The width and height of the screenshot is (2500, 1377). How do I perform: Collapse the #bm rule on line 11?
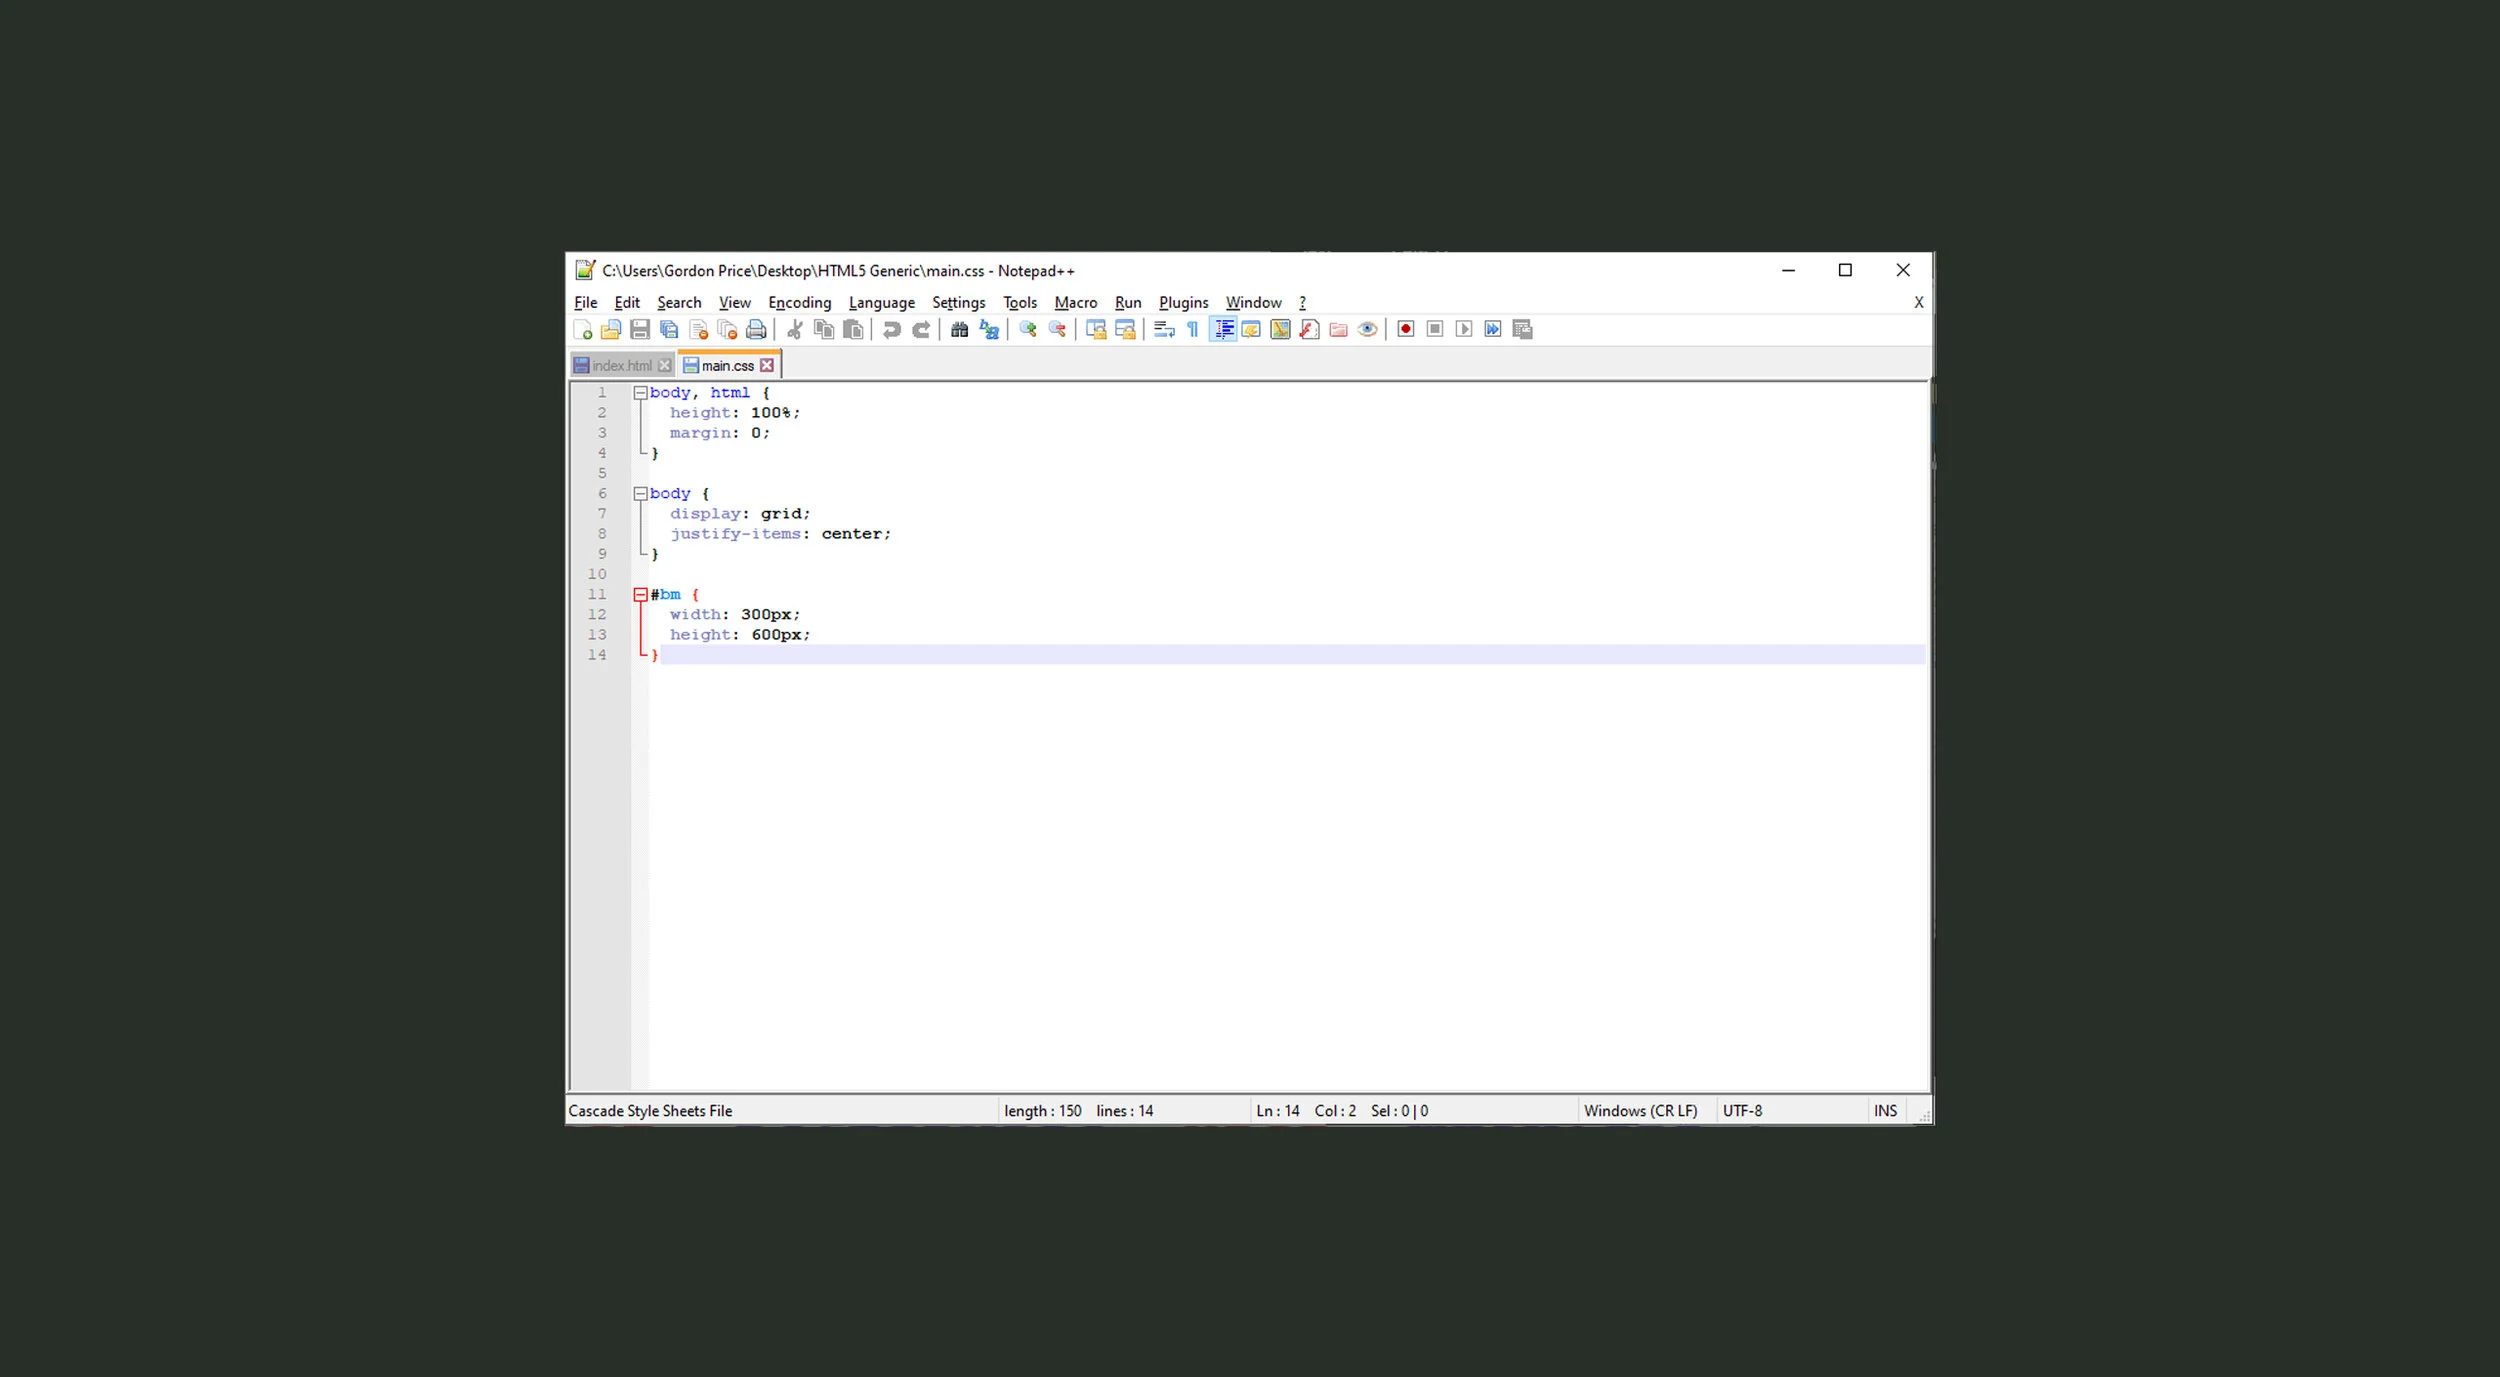point(641,594)
